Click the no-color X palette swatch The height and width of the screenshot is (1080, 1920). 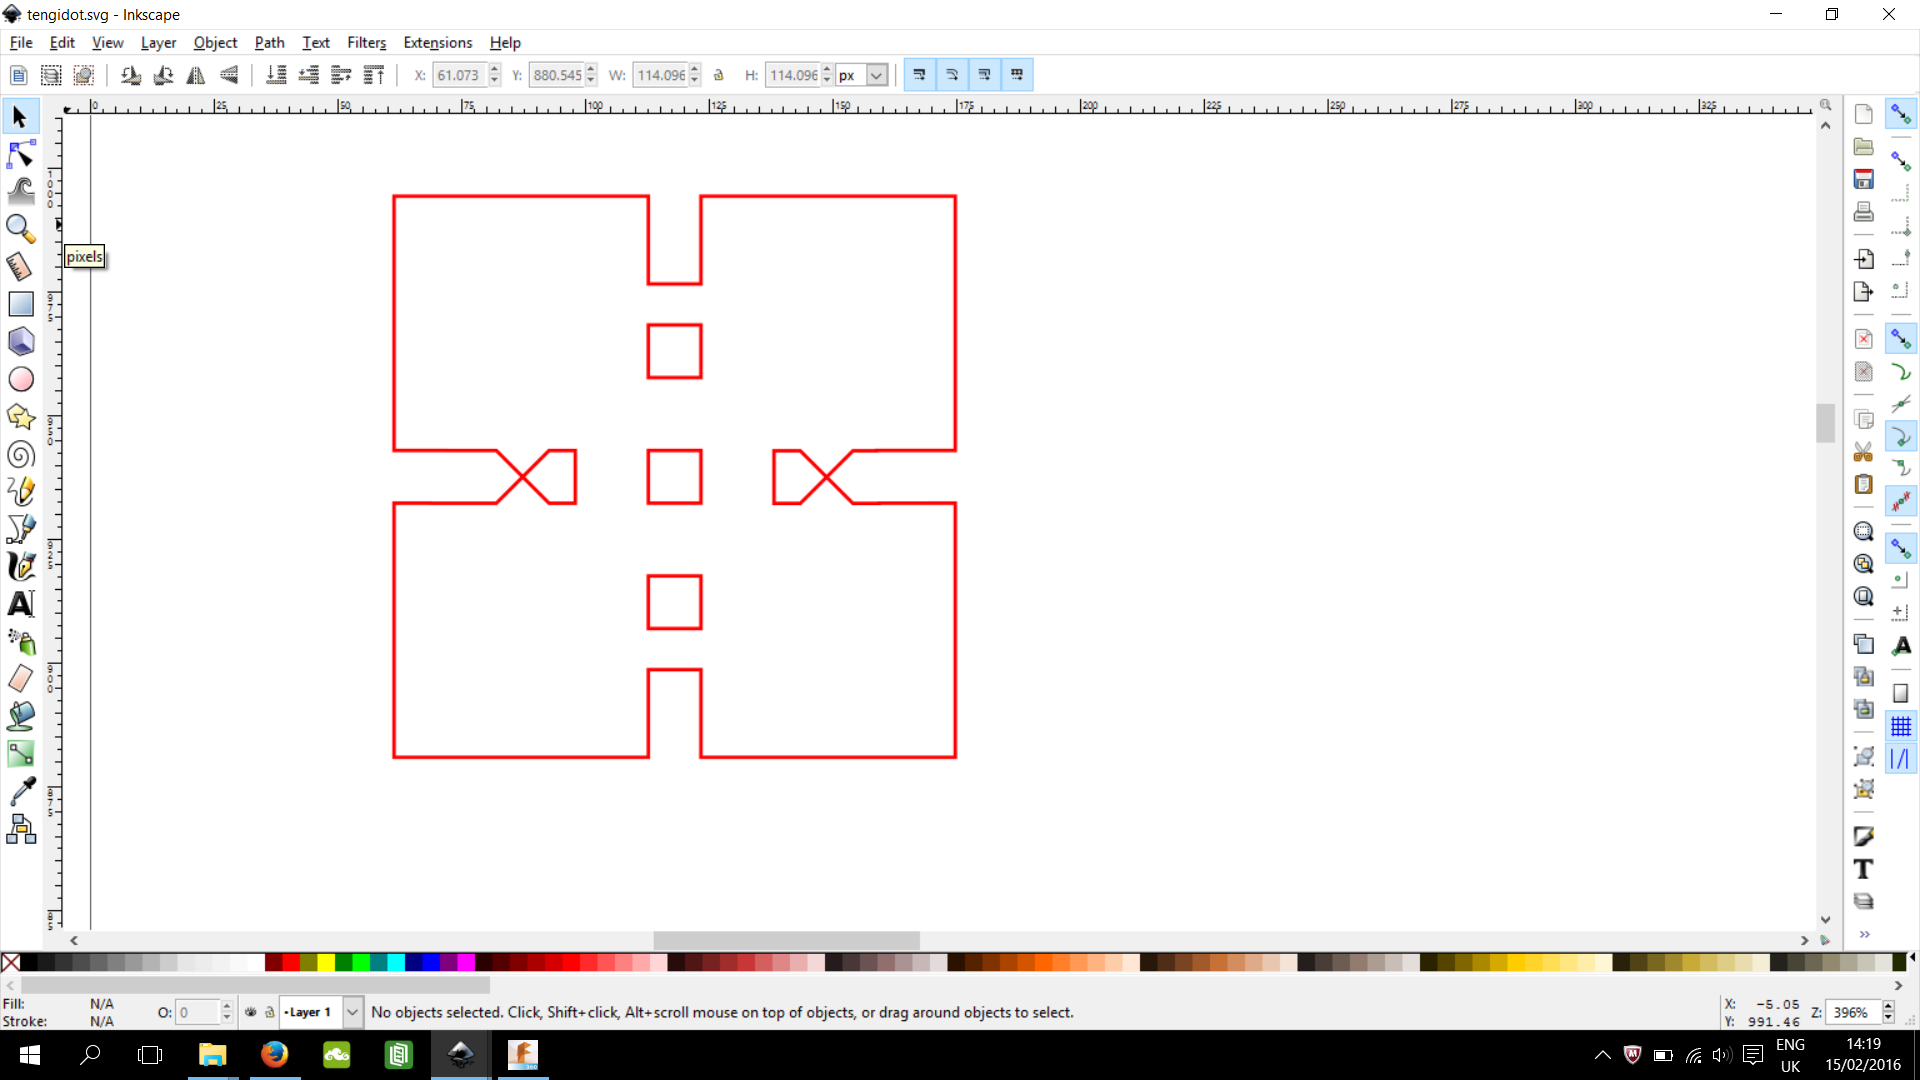(10, 962)
